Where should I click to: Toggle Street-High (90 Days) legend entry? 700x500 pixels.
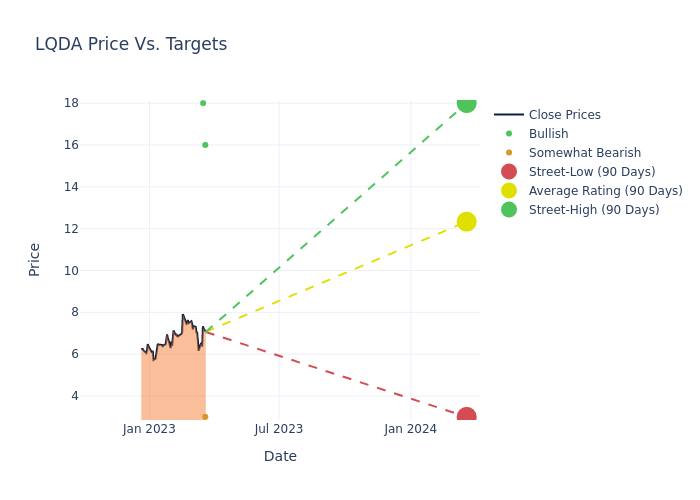pyautogui.click(x=593, y=210)
